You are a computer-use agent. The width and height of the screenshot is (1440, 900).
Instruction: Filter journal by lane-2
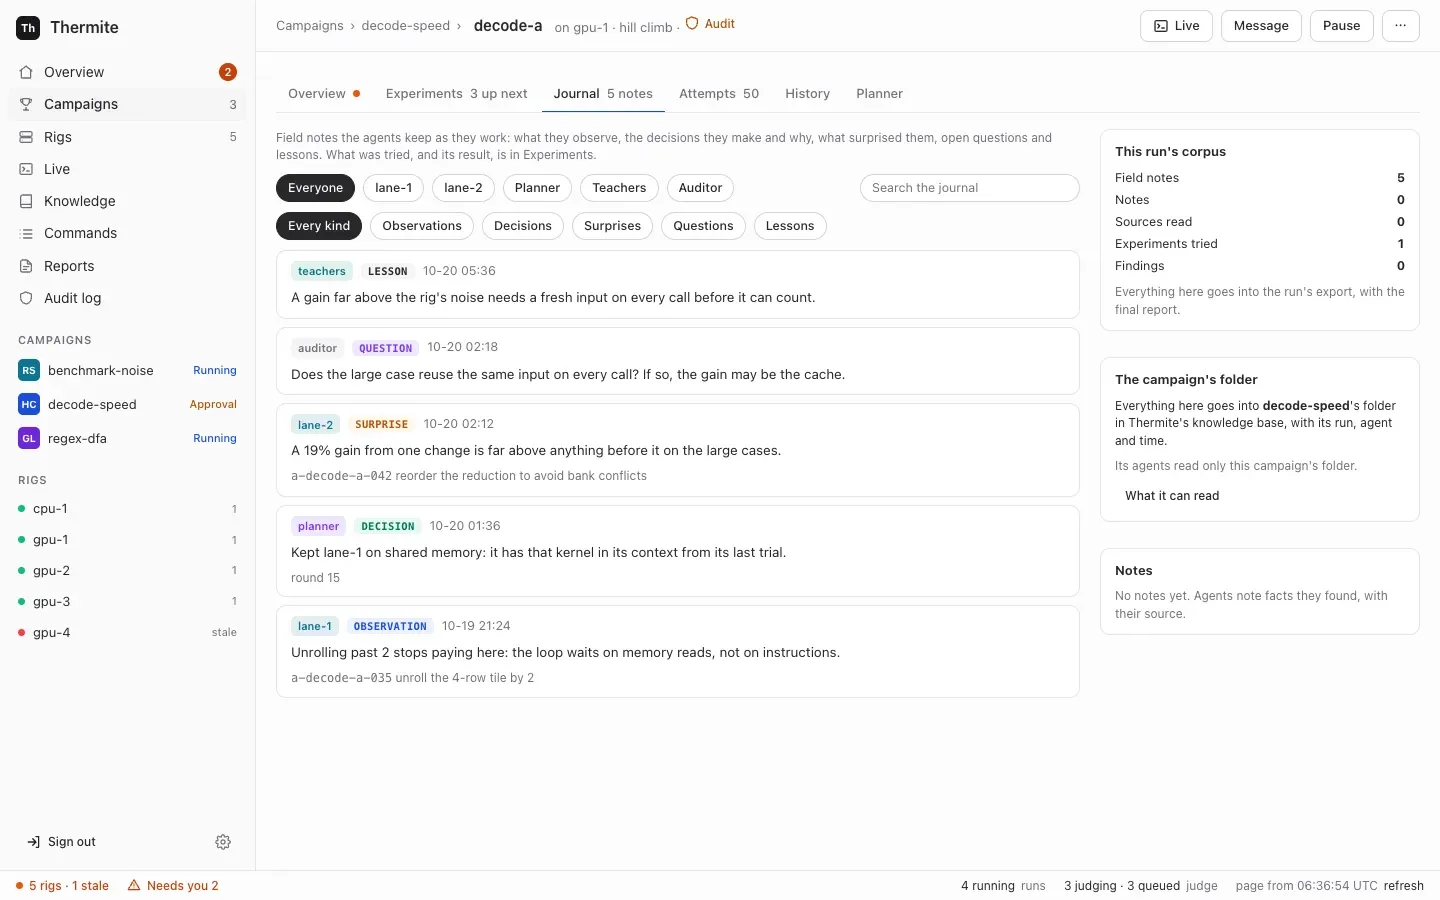[463, 188]
